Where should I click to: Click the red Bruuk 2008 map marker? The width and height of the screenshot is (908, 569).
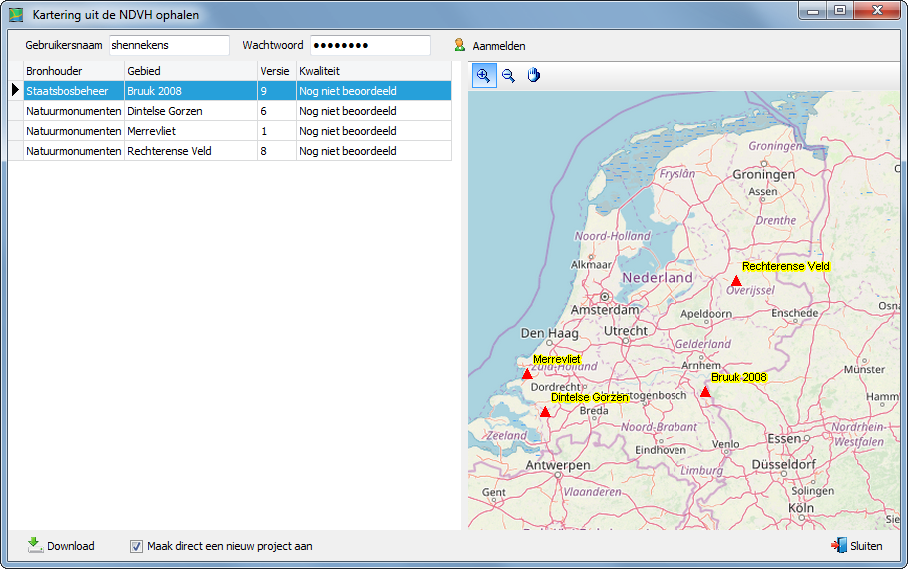click(x=705, y=392)
